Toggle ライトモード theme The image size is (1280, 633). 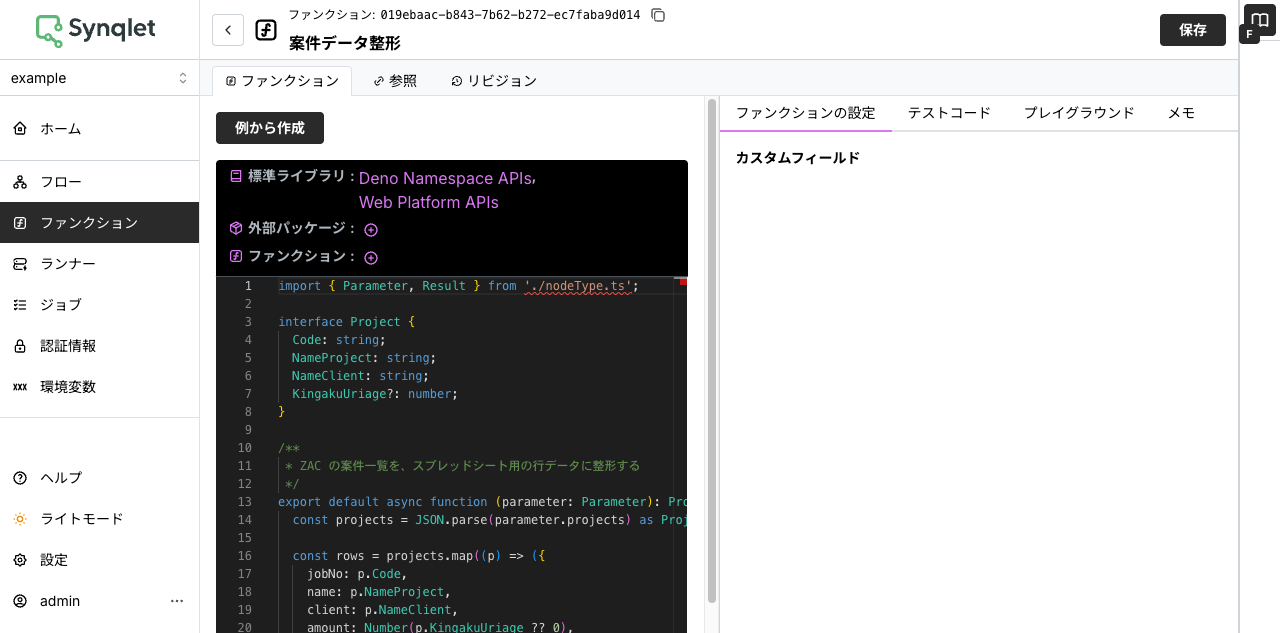click(x=99, y=519)
